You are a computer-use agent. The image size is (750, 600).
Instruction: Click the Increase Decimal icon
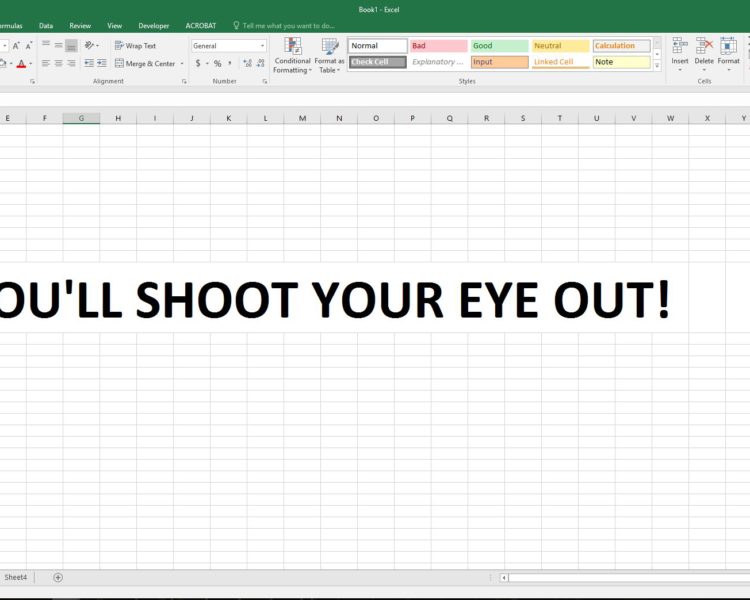tap(247, 63)
